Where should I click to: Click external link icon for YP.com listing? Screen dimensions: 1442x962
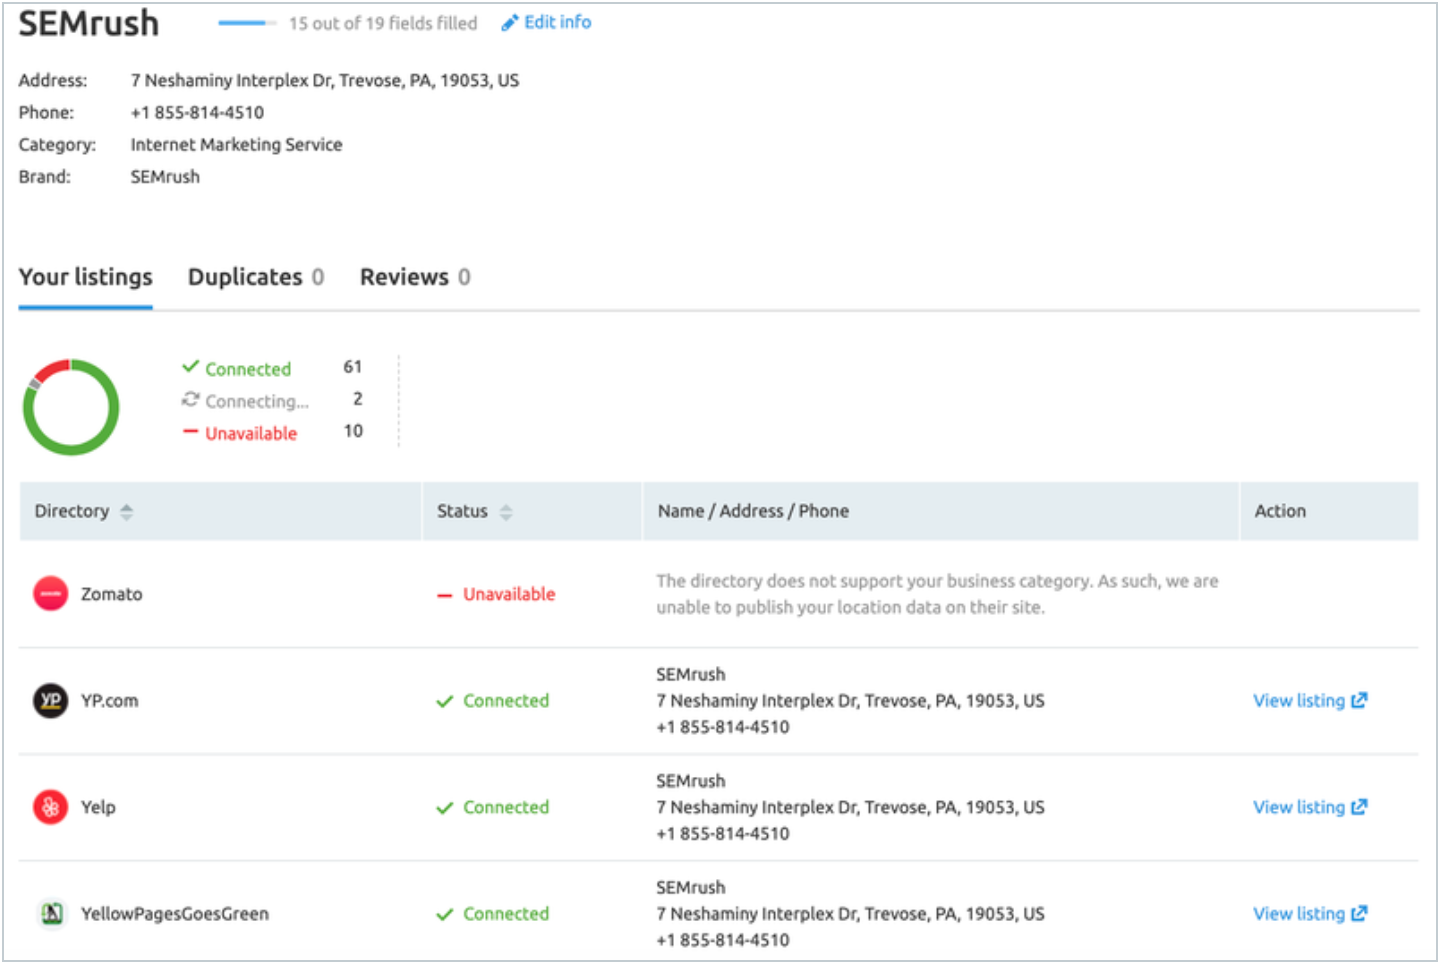point(1359,700)
